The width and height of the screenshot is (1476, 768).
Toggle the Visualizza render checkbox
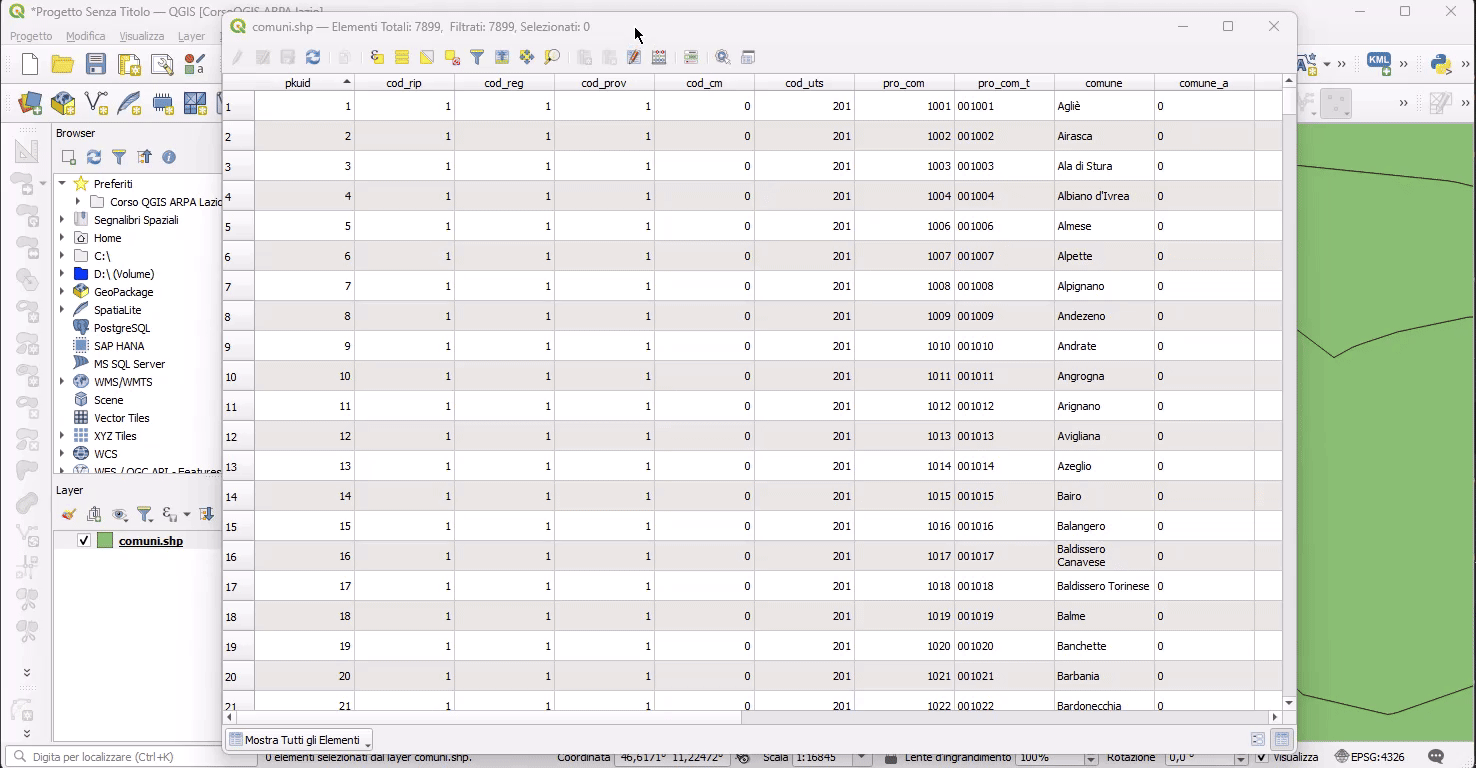click(1262, 758)
